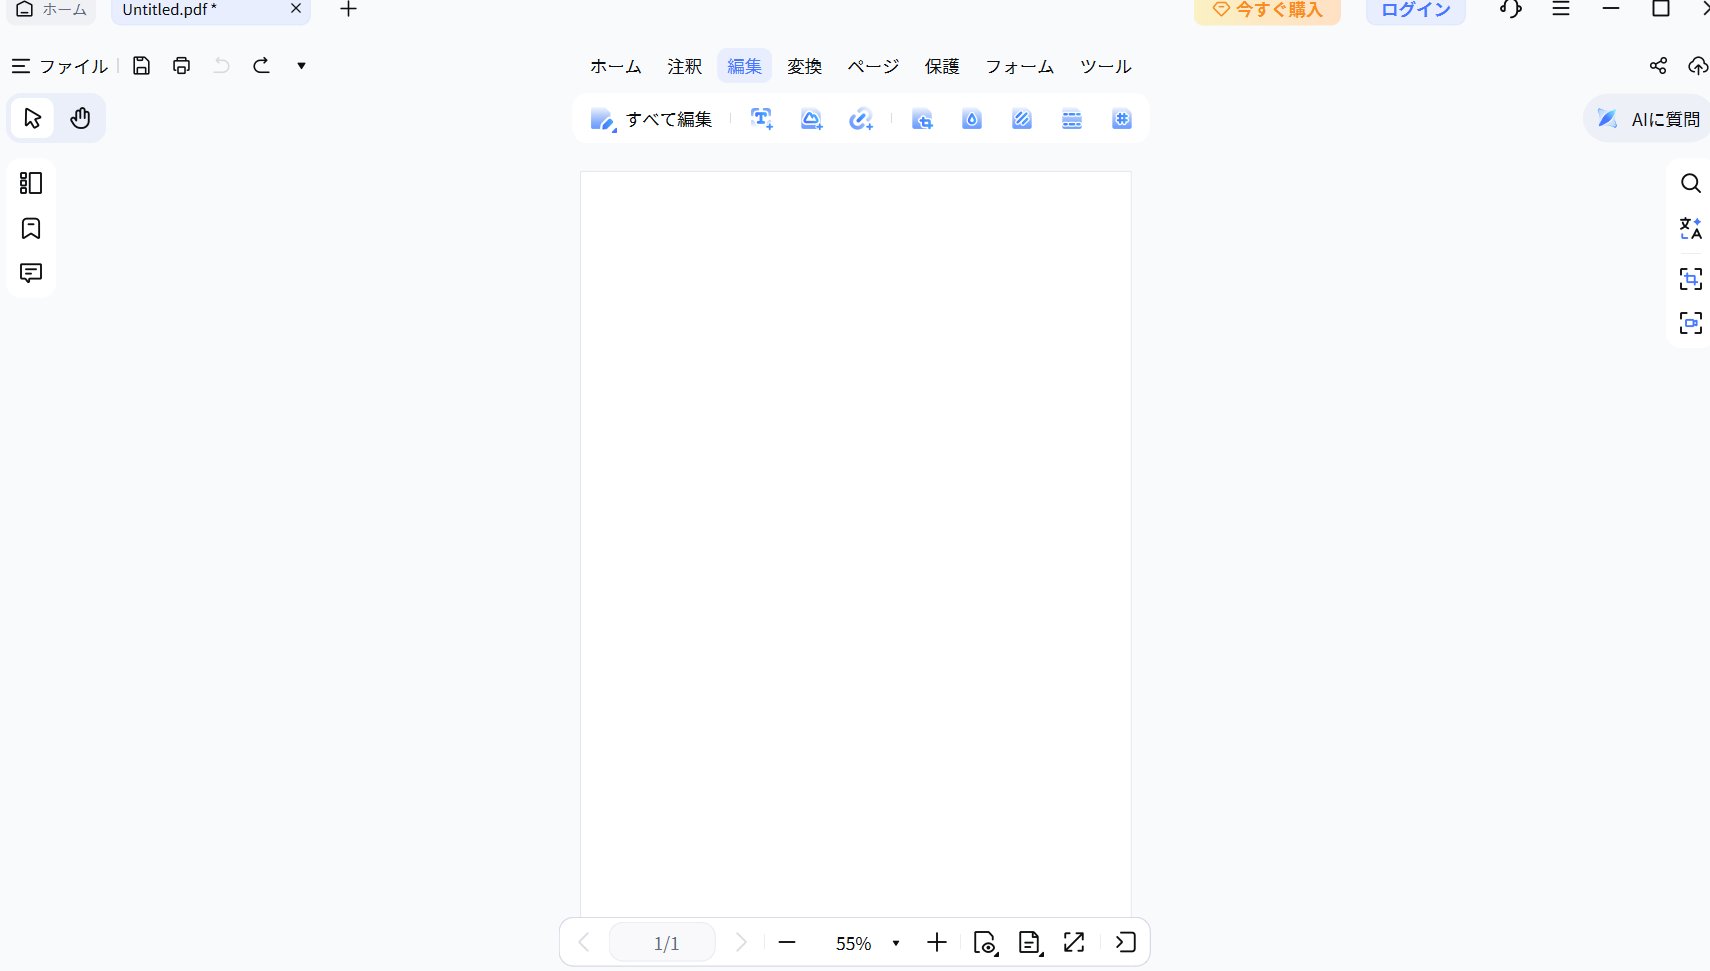
Task: Click the ログイン button
Action: tap(1415, 9)
